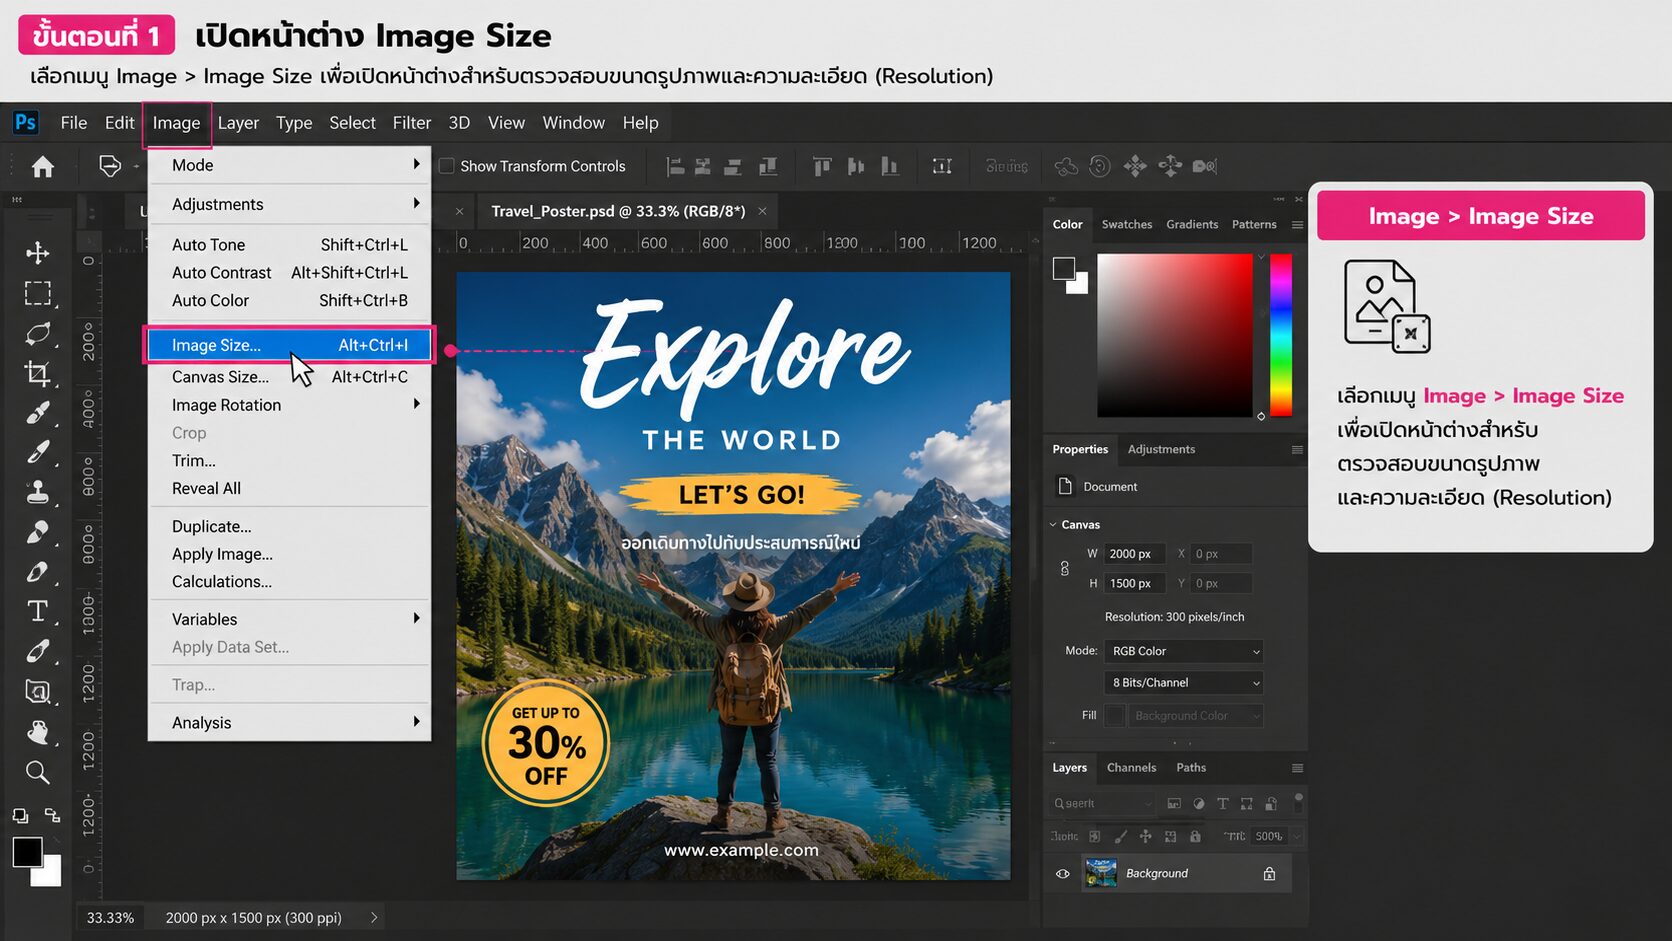Hide the Background layer eye icon
The height and width of the screenshot is (941, 1672).
coord(1062,874)
